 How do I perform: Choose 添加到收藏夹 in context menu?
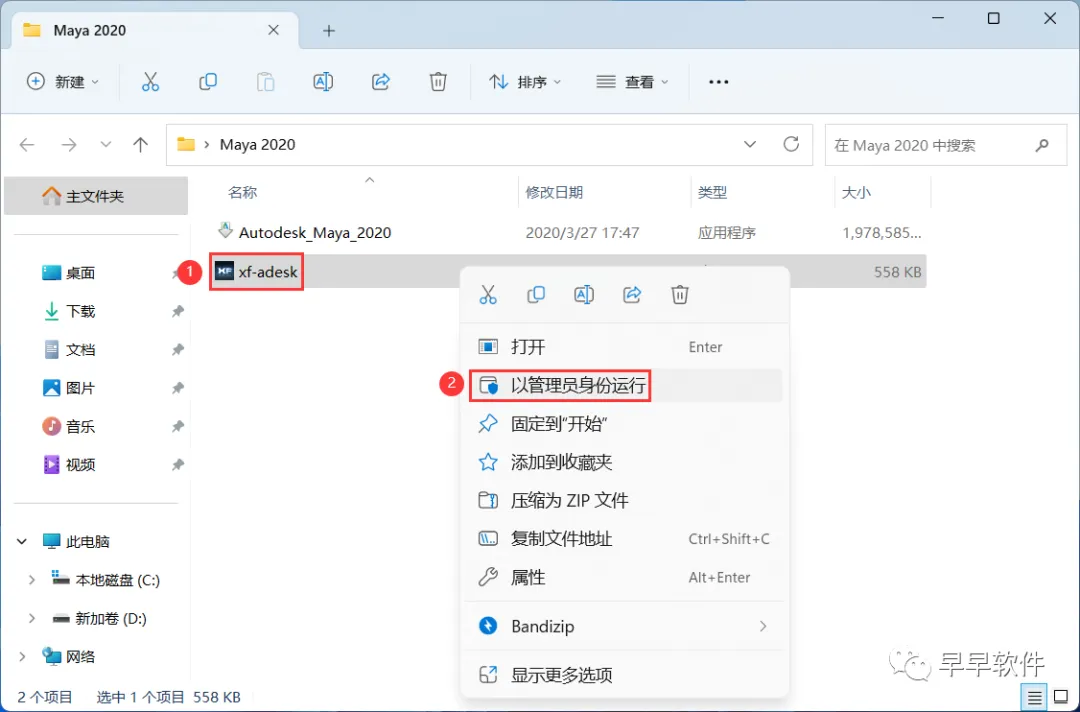[x=624, y=462]
